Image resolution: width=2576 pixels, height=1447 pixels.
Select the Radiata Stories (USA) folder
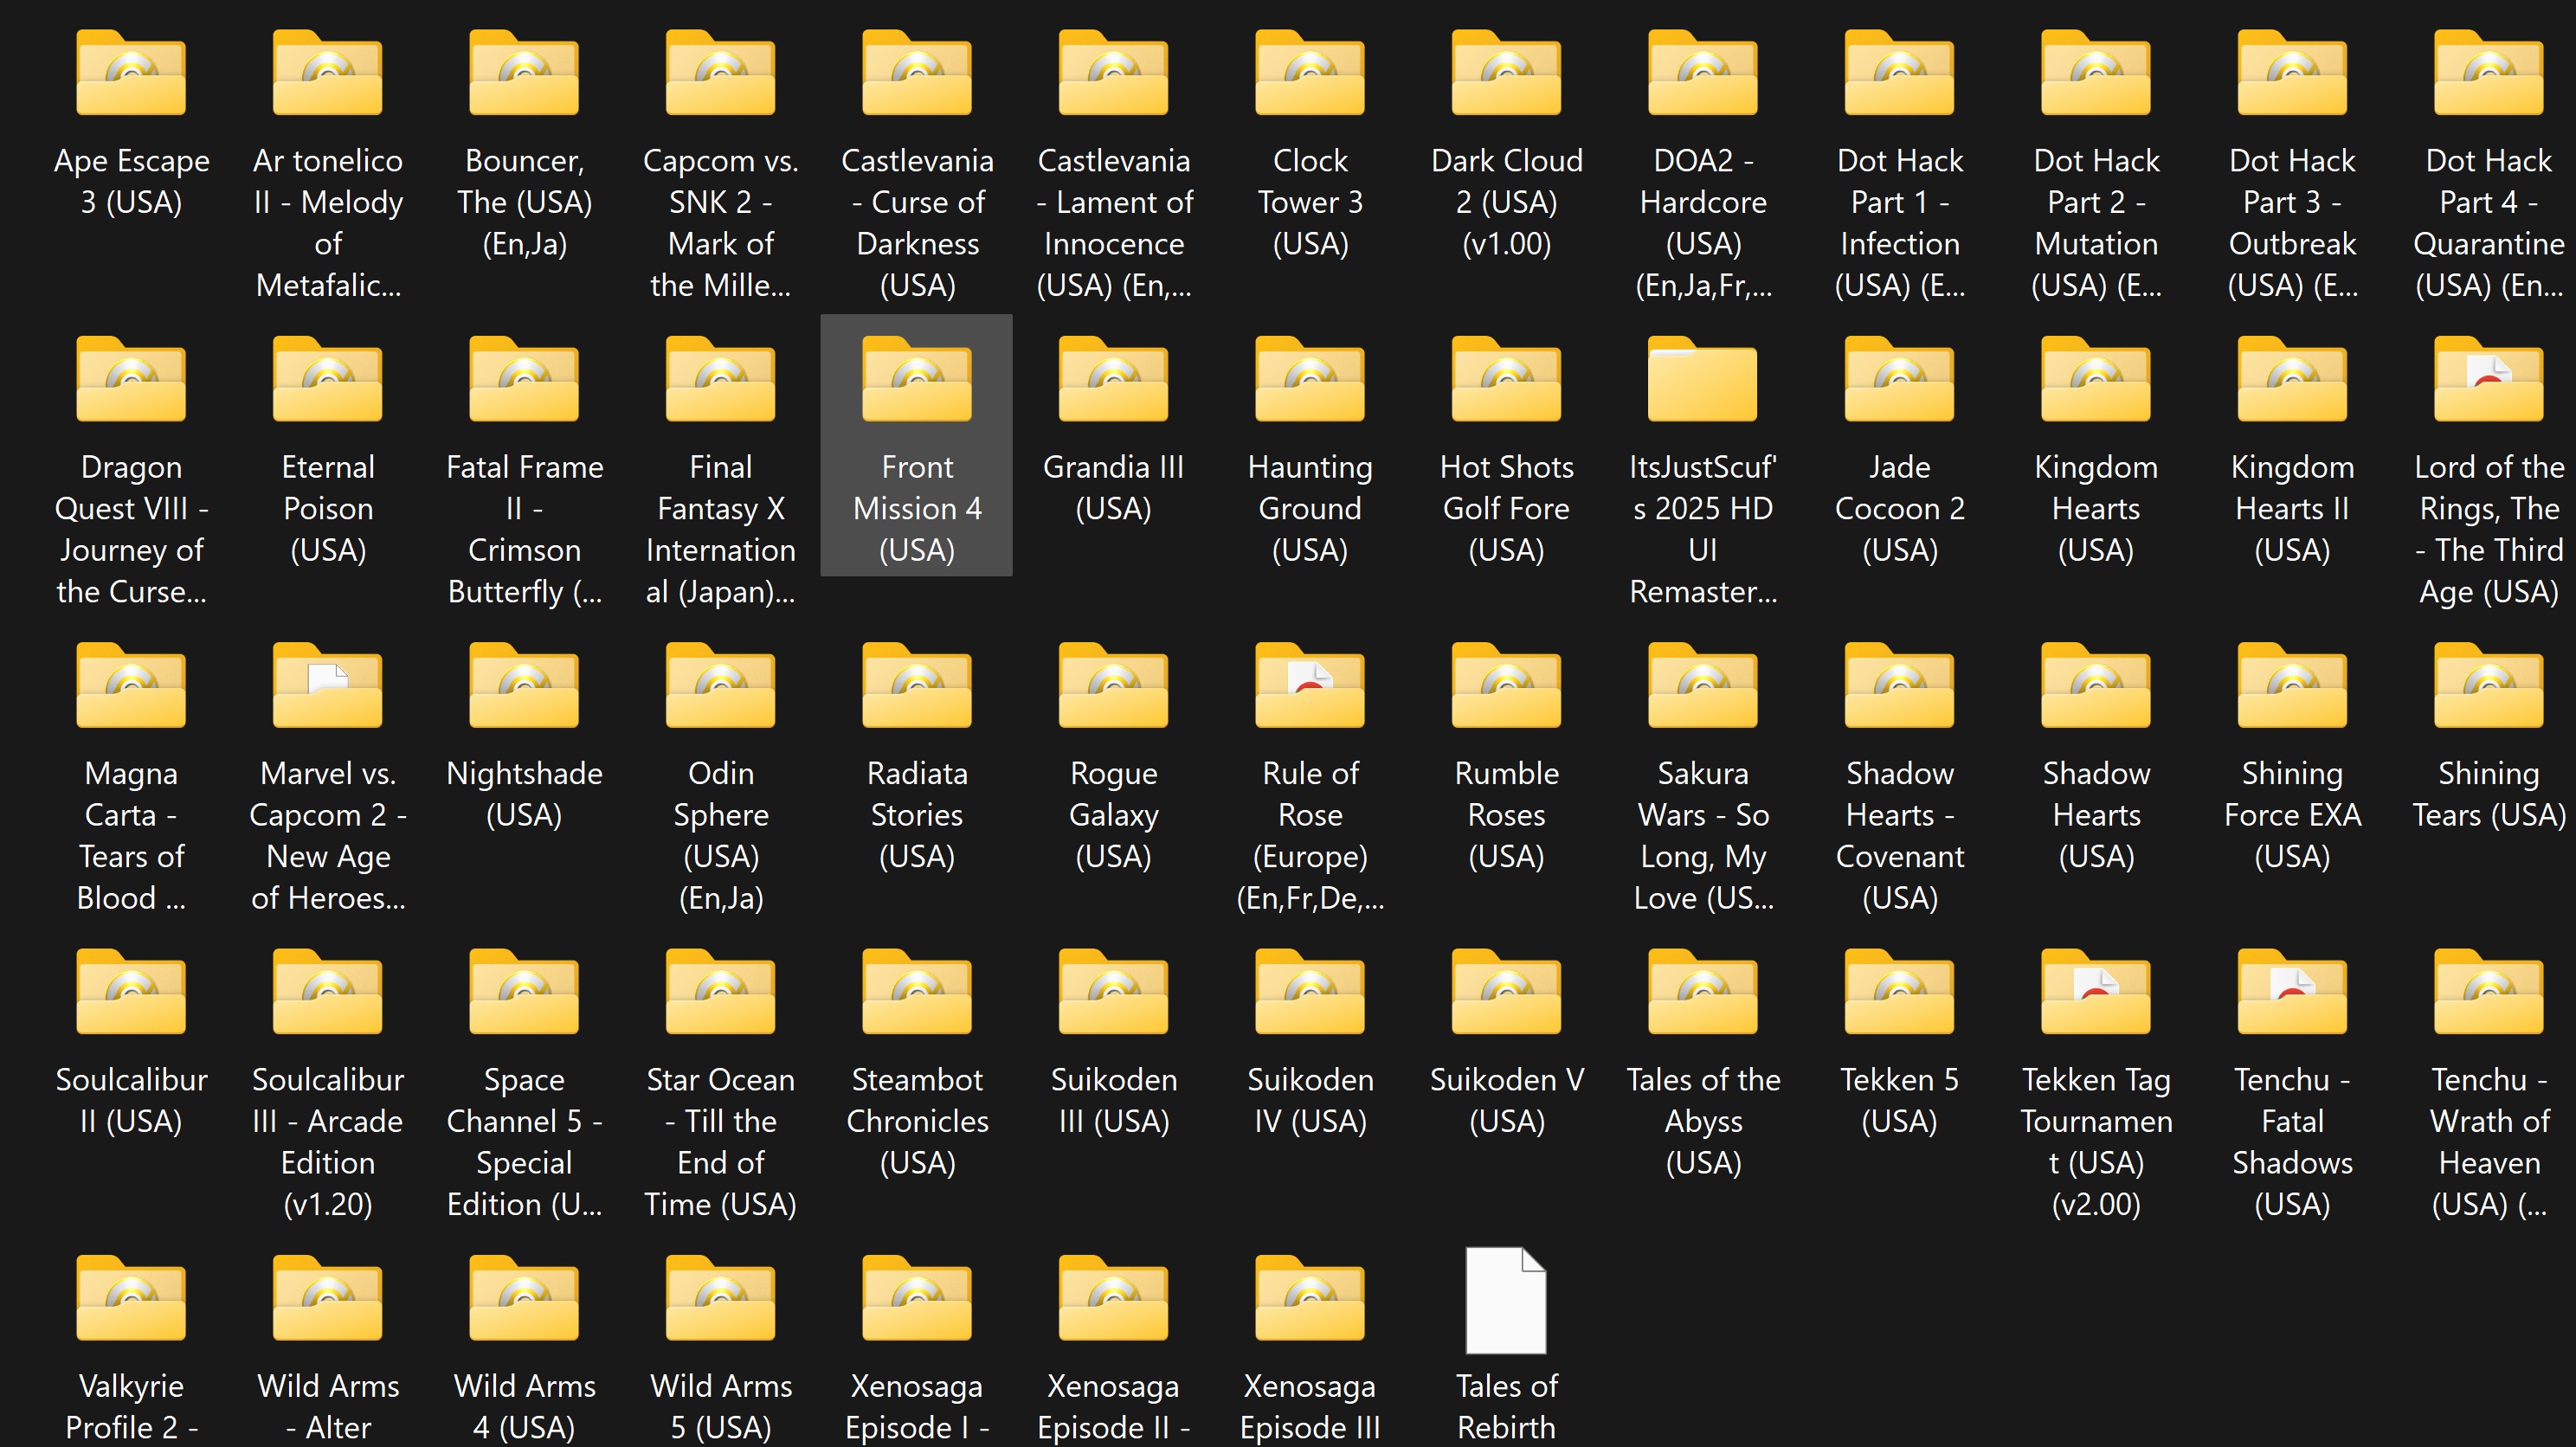pyautogui.click(x=917, y=685)
